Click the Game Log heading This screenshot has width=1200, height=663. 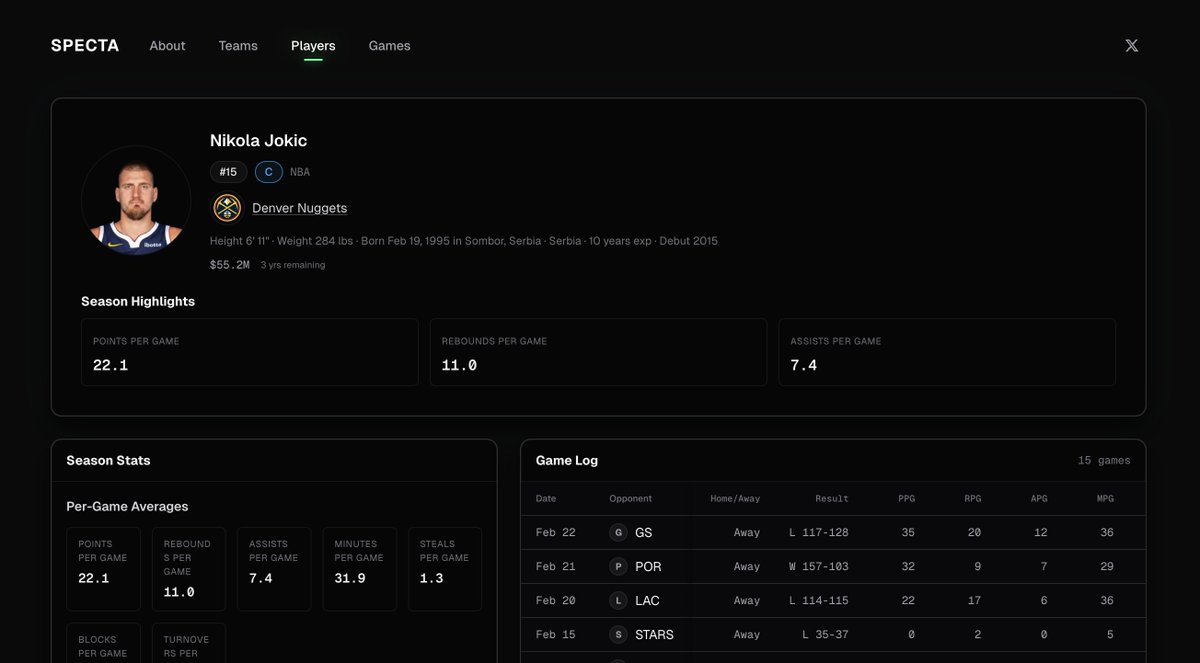pyautogui.click(x=567, y=460)
